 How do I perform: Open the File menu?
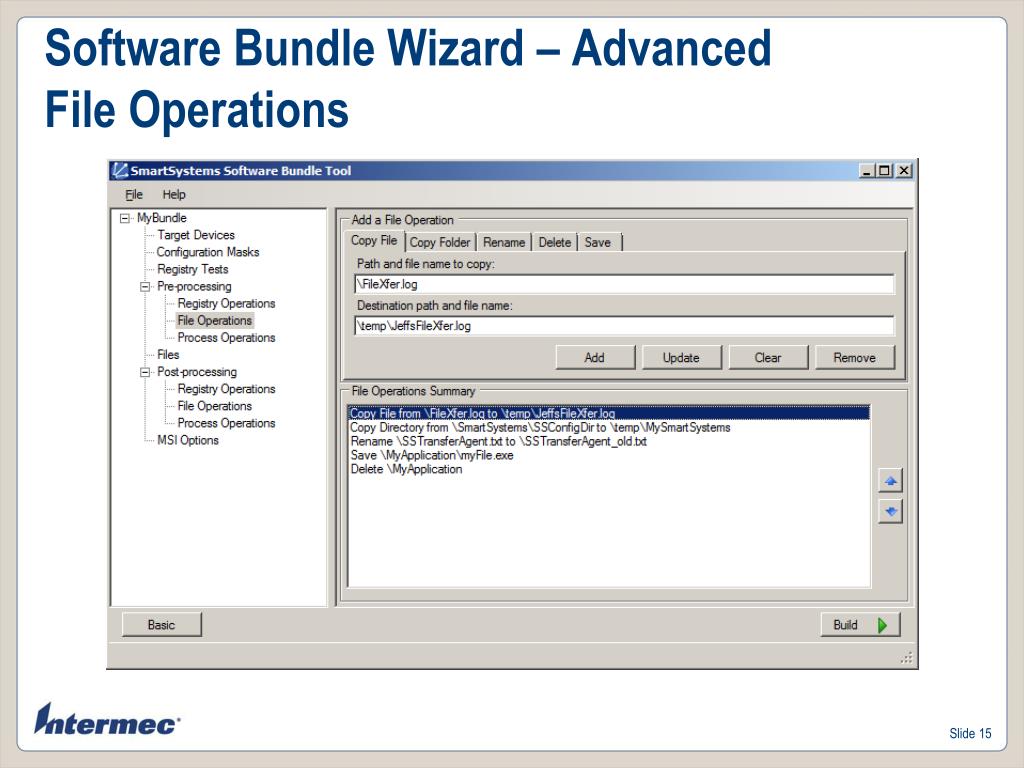tap(134, 195)
